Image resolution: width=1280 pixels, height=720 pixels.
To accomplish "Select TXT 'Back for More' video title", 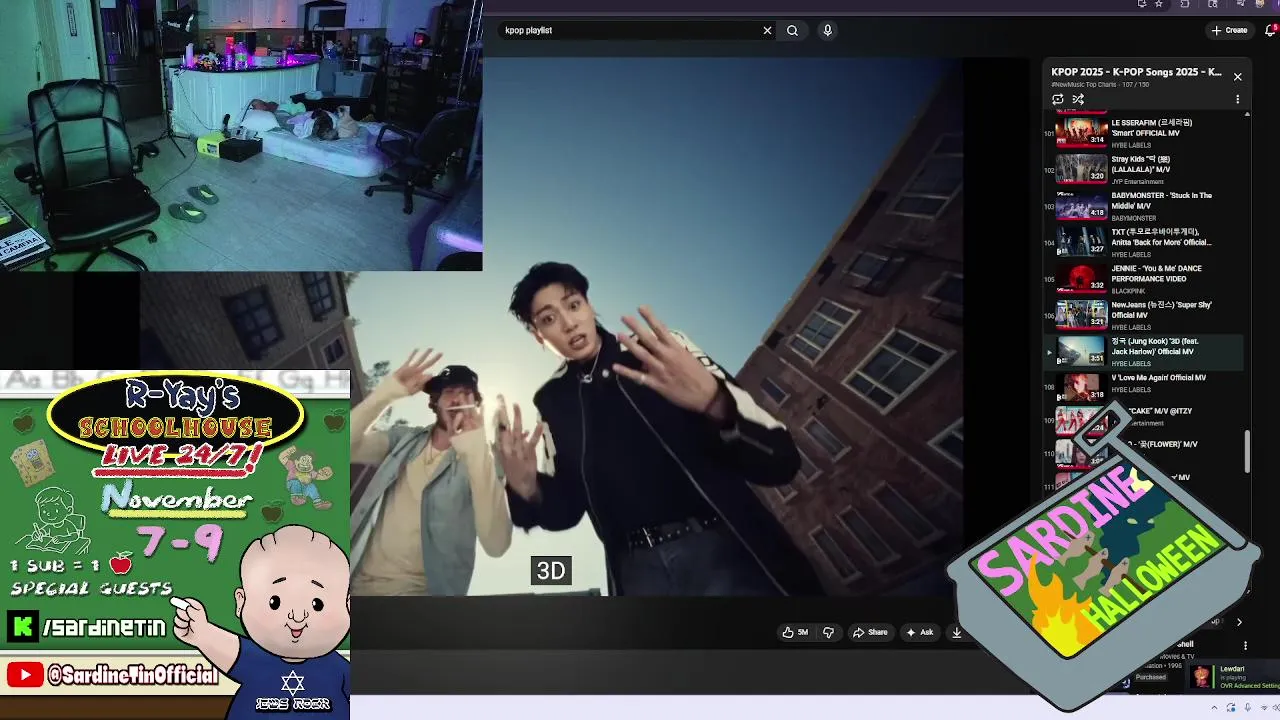I will coord(1161,237).
